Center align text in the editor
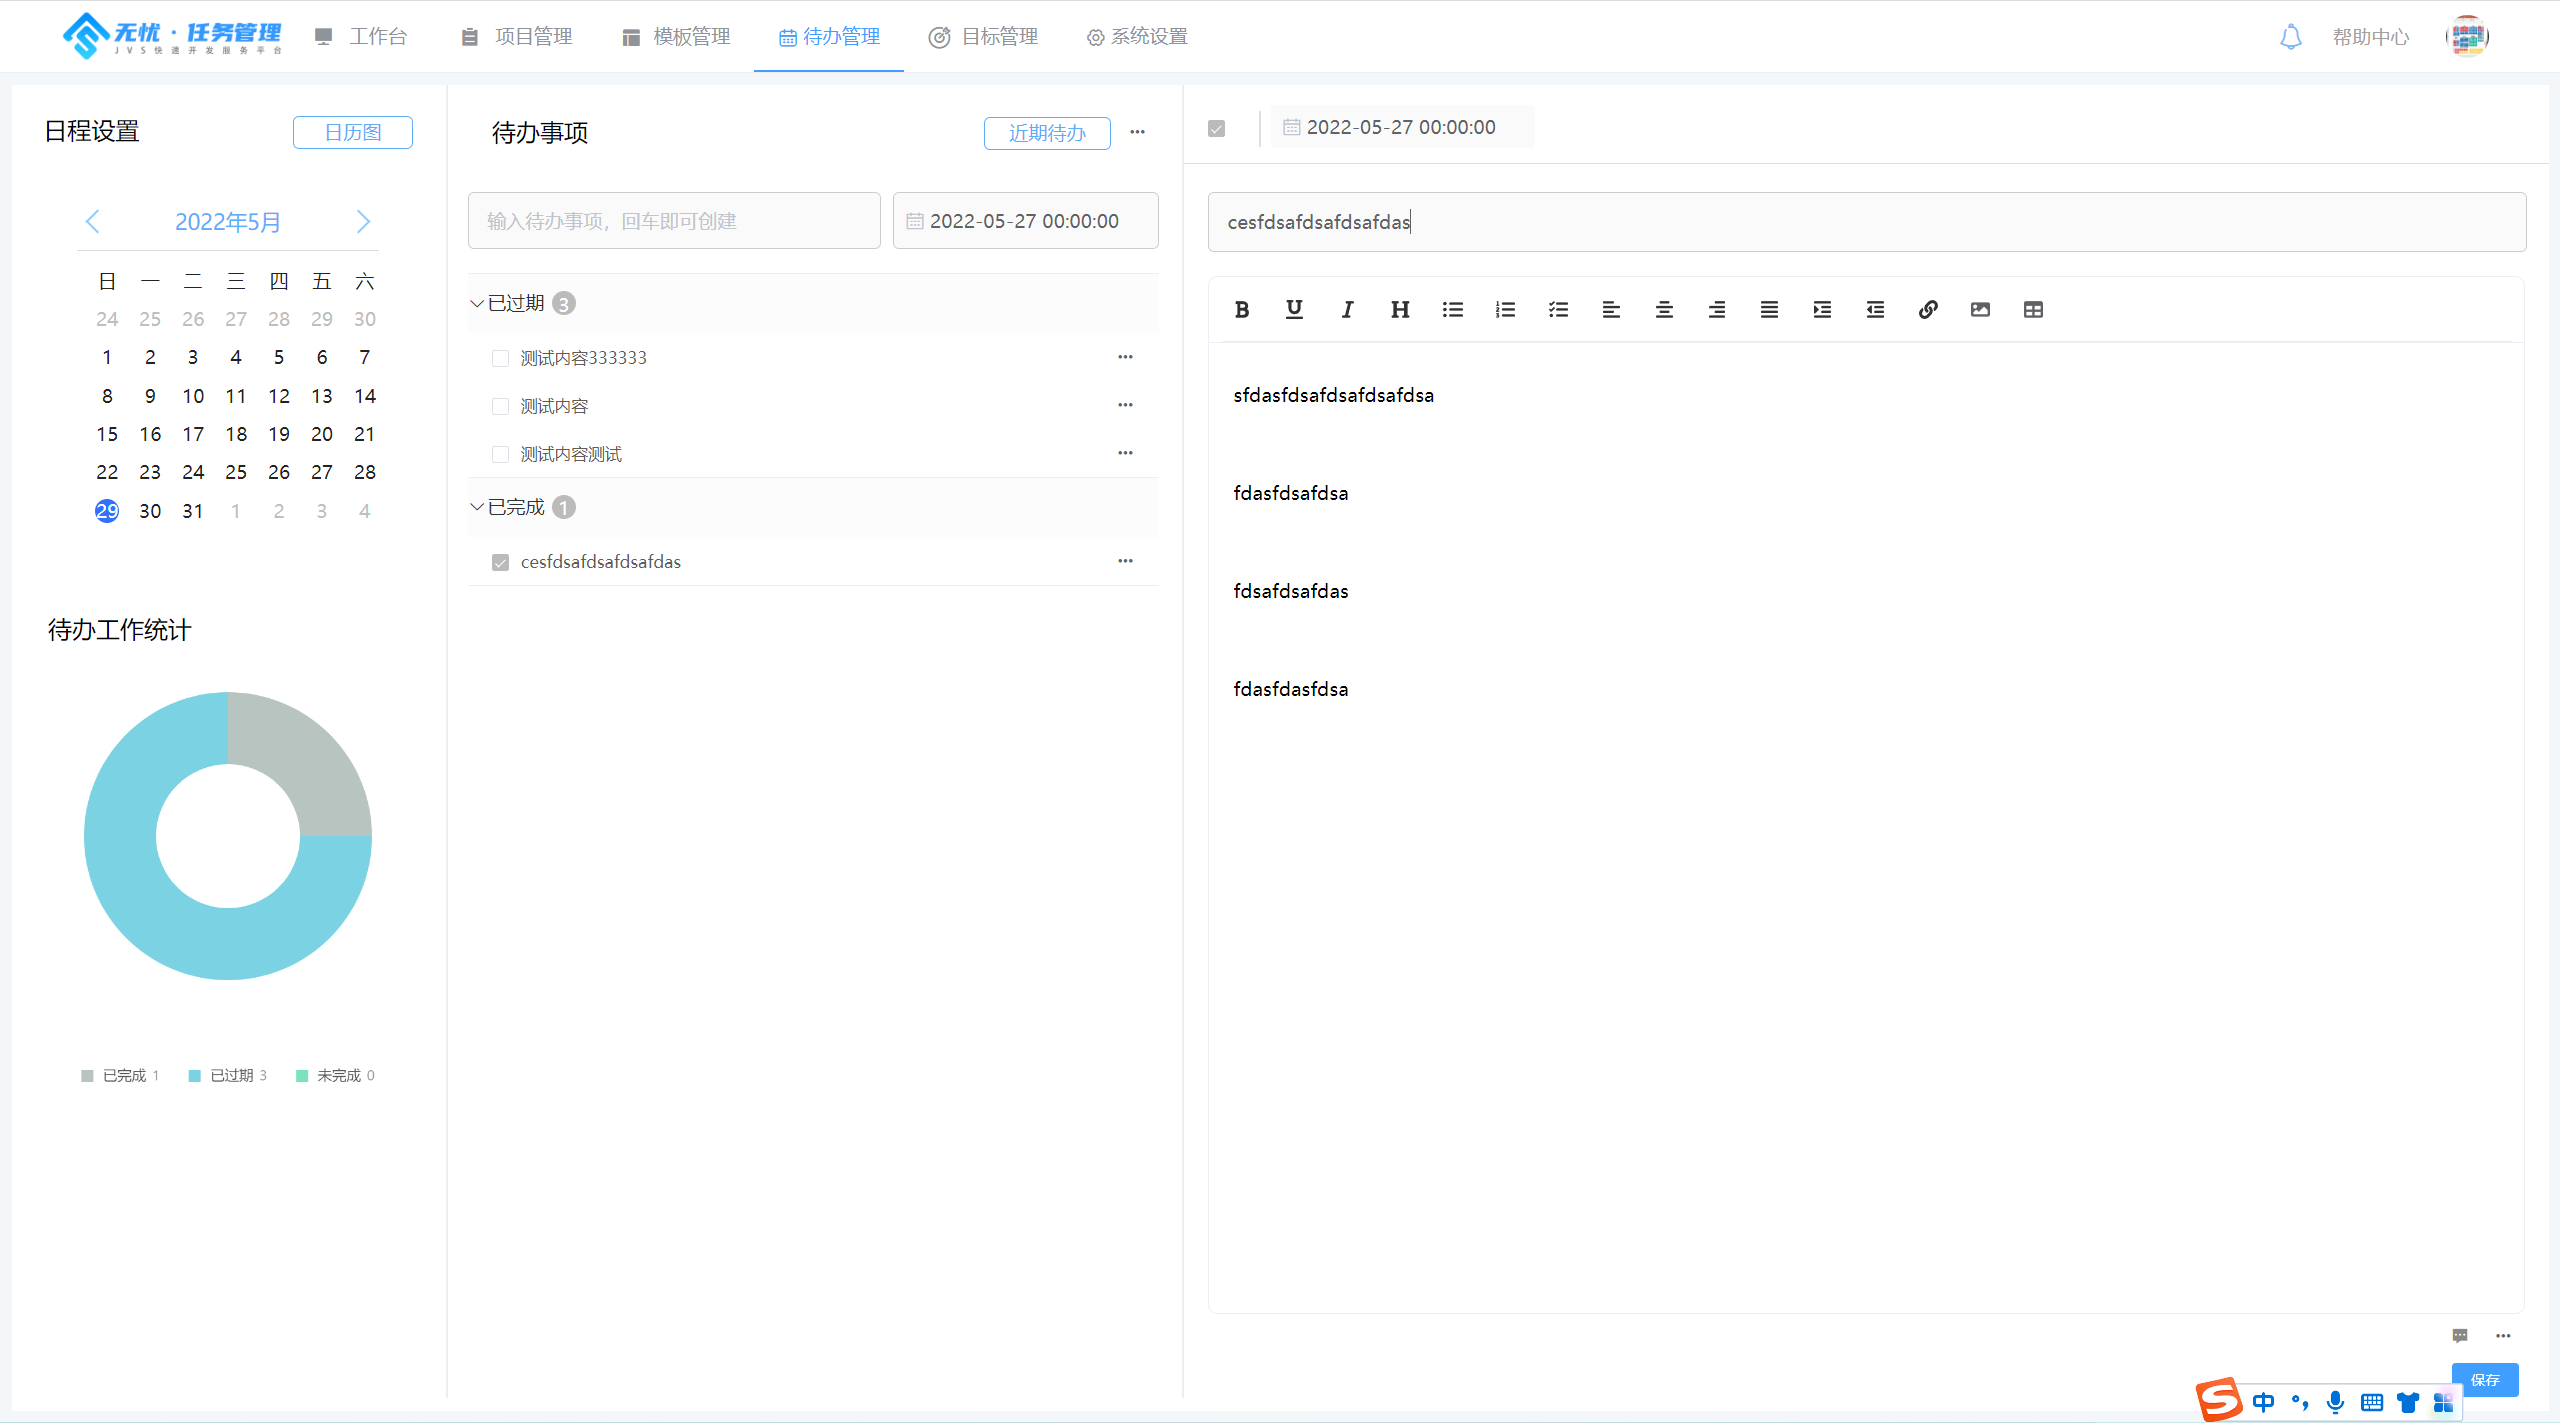2560x1423 pixels. [x=1664, y=310]
